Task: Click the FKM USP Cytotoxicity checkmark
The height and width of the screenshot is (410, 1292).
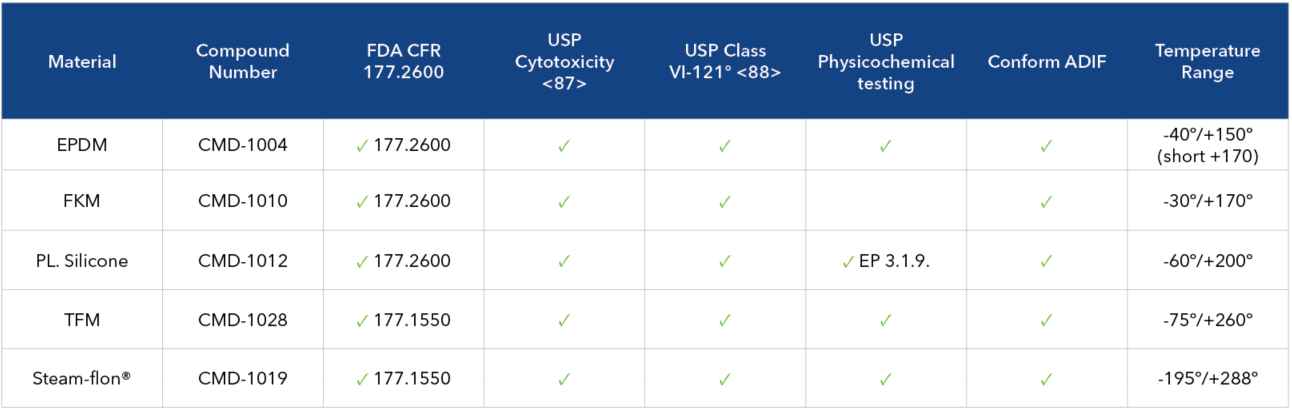Action: (x=564, y=202)
